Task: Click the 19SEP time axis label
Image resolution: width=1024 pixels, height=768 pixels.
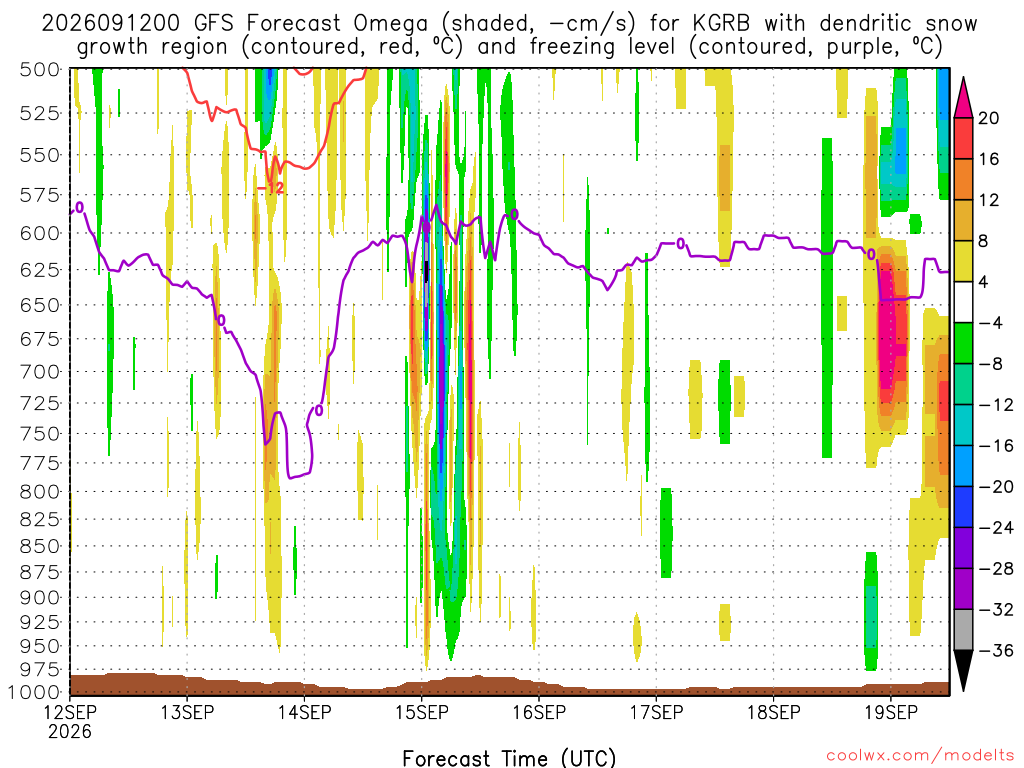Action: [x=891, y=712]
